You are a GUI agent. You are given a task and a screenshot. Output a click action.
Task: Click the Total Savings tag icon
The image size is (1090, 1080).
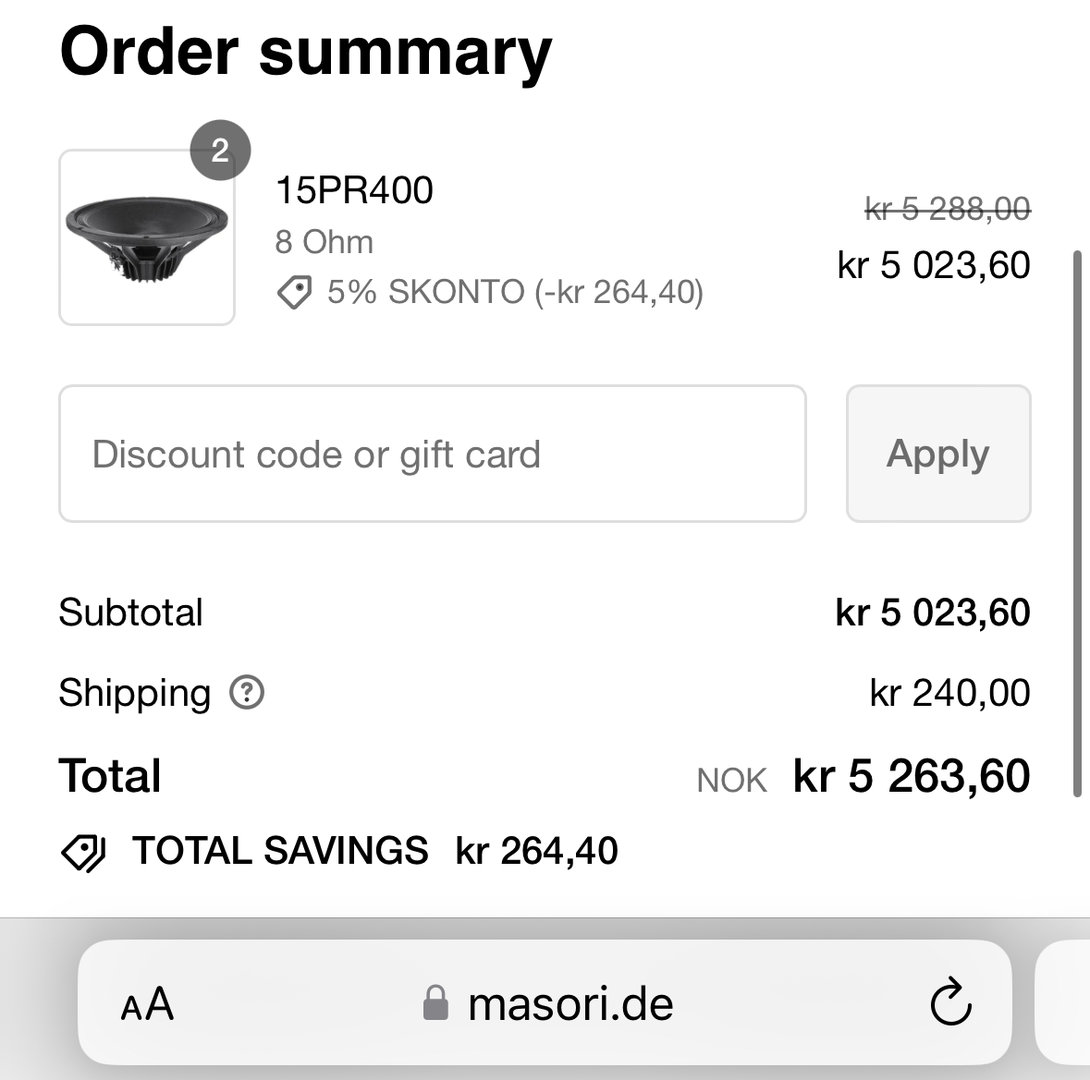(x=84, y=852)
